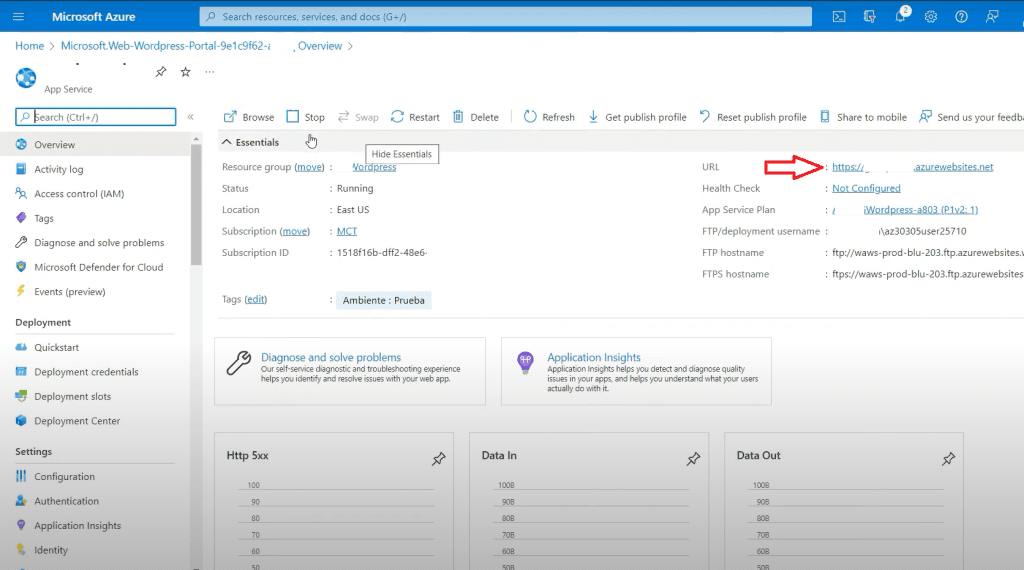The width and height of the screenshot is (1024, 570).
Task: Collapse the Essentials section
Action: [251, 142]
